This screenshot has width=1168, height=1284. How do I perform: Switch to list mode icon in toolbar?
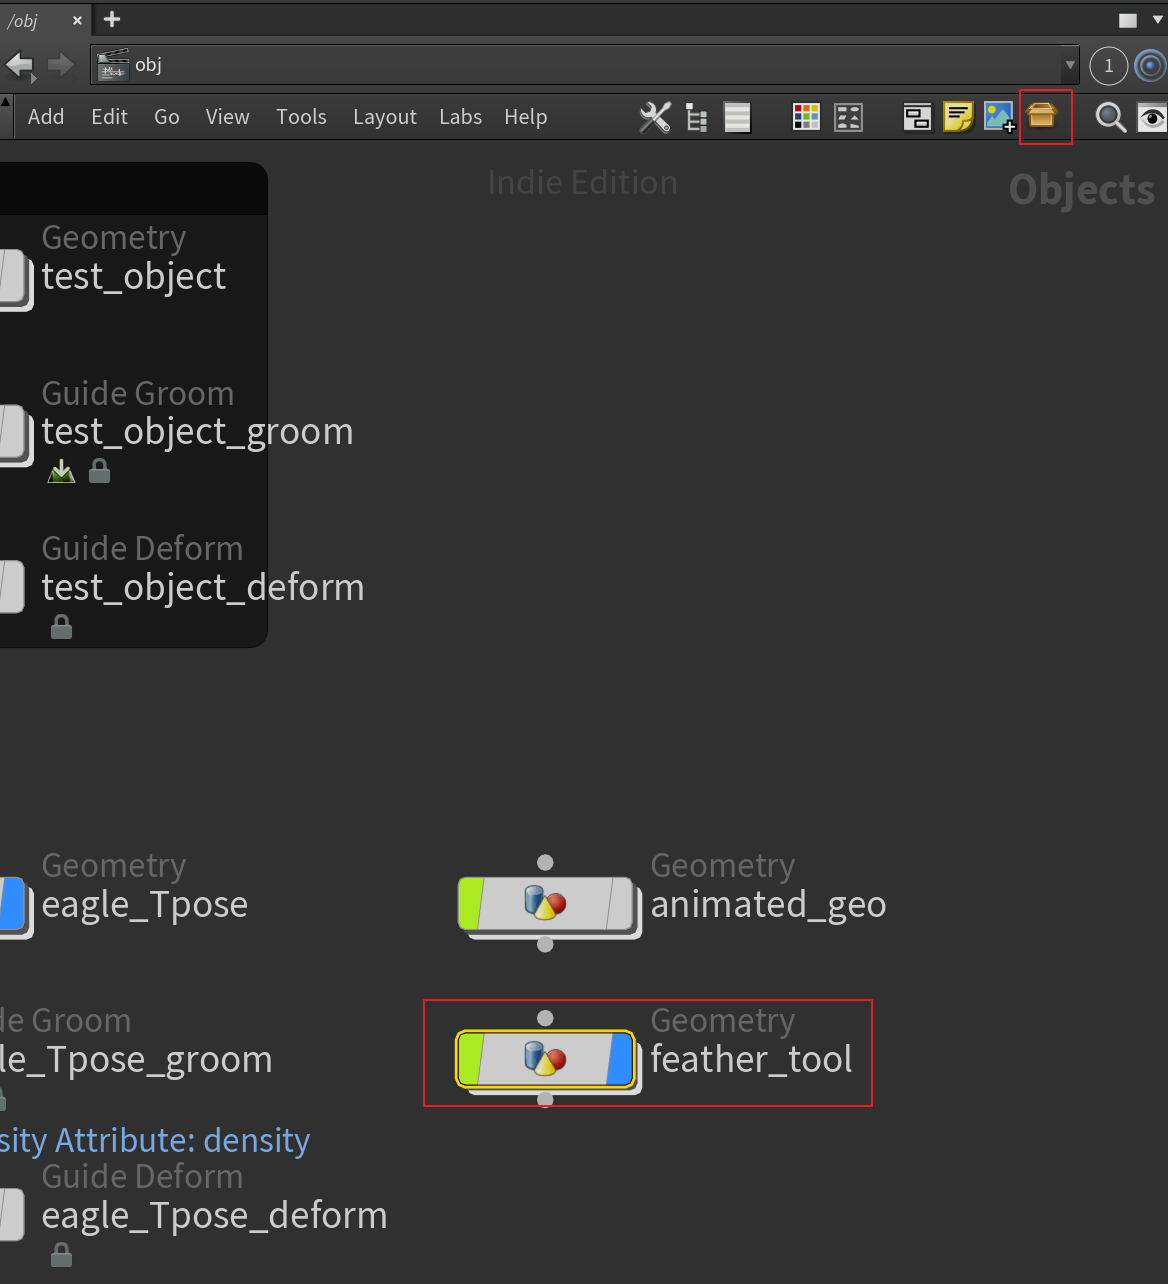738,117
